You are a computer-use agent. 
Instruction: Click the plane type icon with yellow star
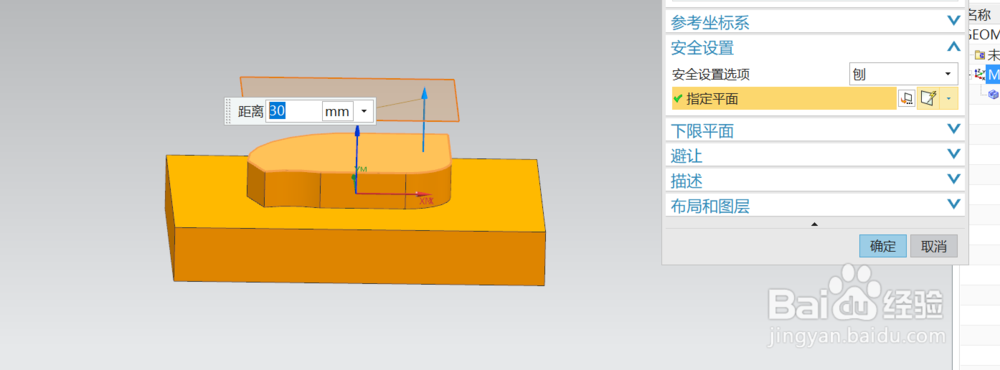click(929, 98)
